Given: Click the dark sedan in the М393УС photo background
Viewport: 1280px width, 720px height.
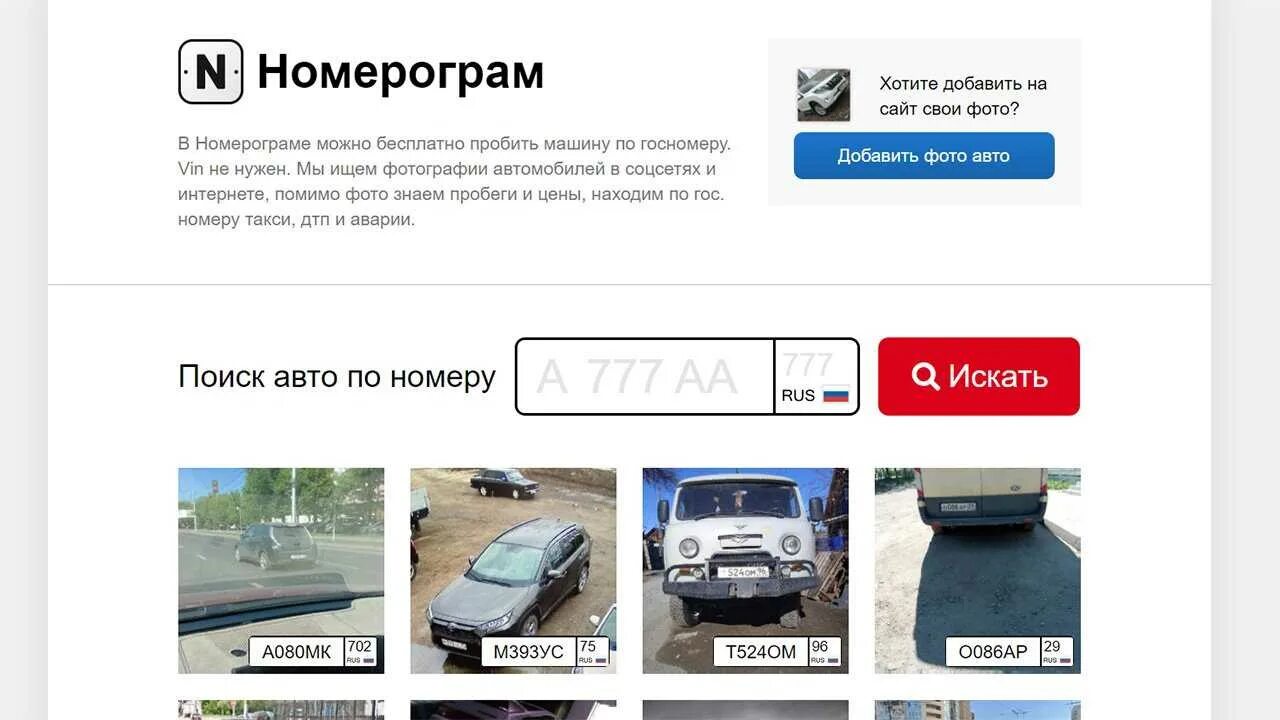Looking at the screenshot, I should coord(504,483).
